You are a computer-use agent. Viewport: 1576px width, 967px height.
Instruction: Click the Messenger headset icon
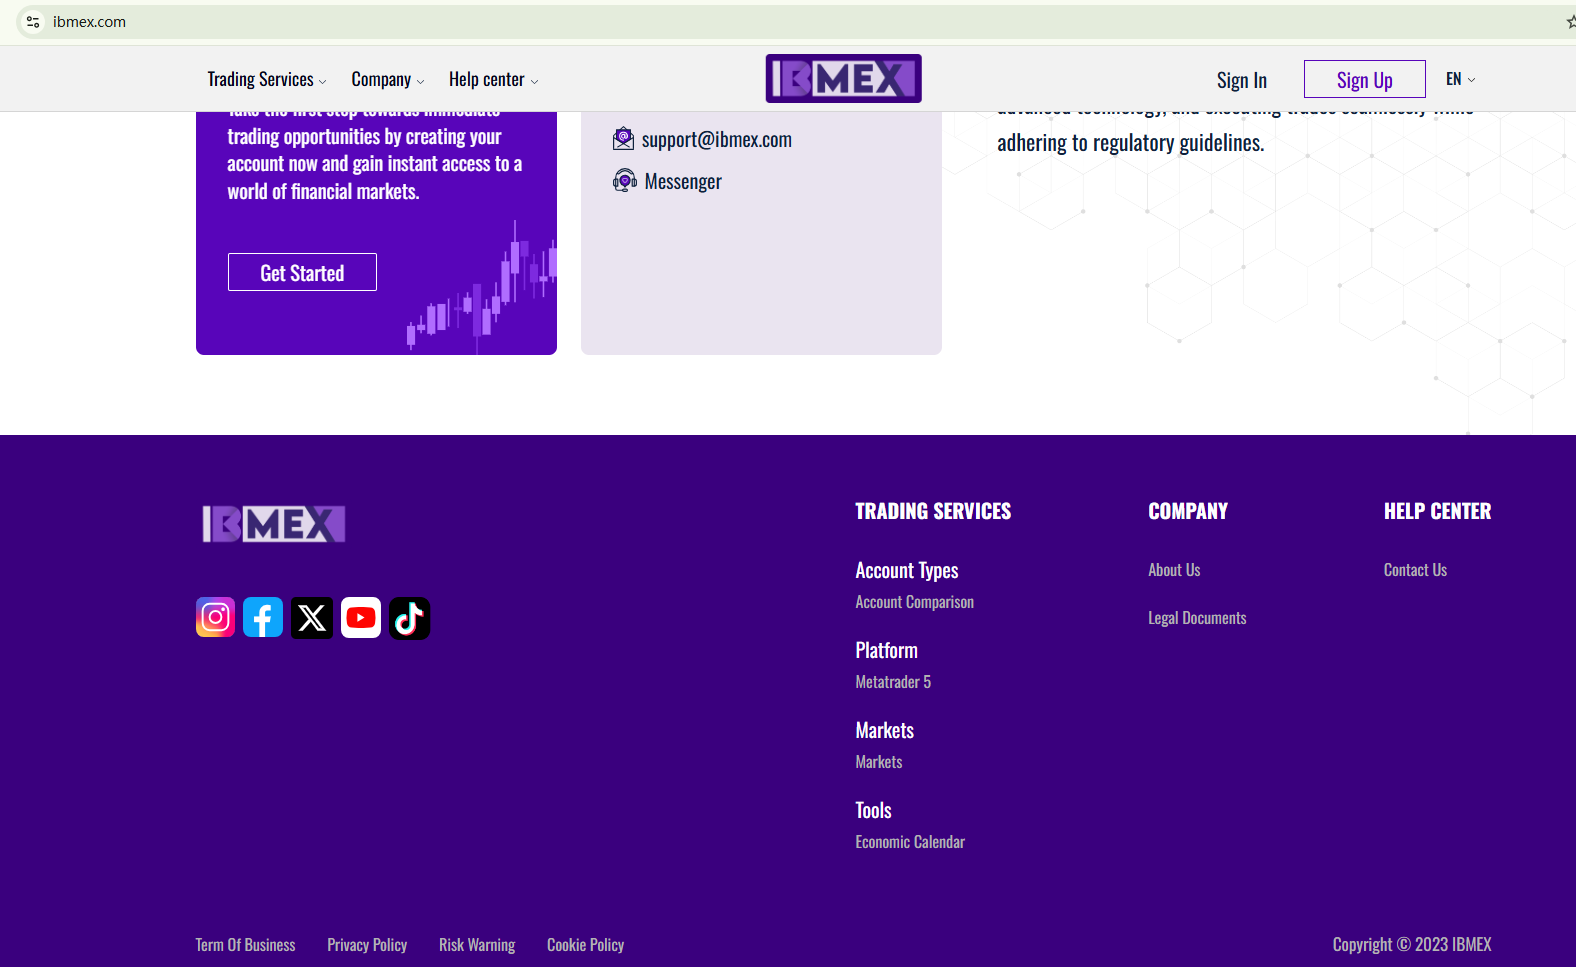(x=625, y=181)
